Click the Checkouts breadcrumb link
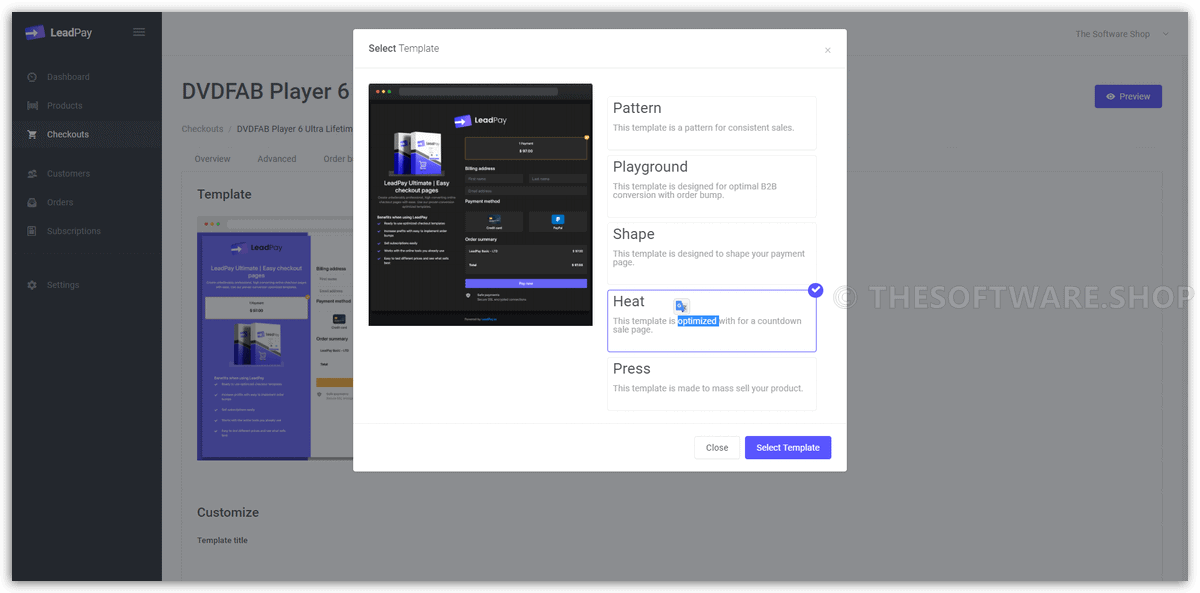This screenshot has height=593, width=1200. tap(202, 129)
